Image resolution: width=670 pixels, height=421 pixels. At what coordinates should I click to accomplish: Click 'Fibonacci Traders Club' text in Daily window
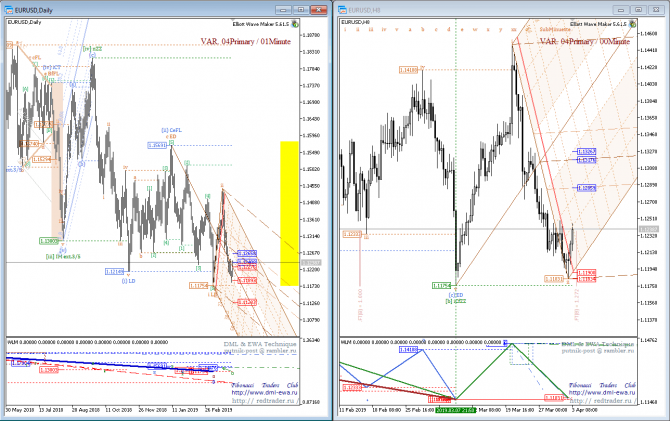pyautogui.click(x=265, y=385)
